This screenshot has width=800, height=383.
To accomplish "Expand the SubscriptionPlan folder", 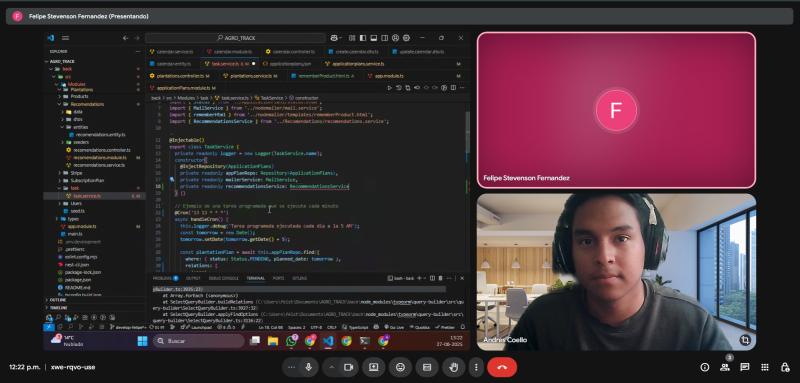I will tap(87, 181).
